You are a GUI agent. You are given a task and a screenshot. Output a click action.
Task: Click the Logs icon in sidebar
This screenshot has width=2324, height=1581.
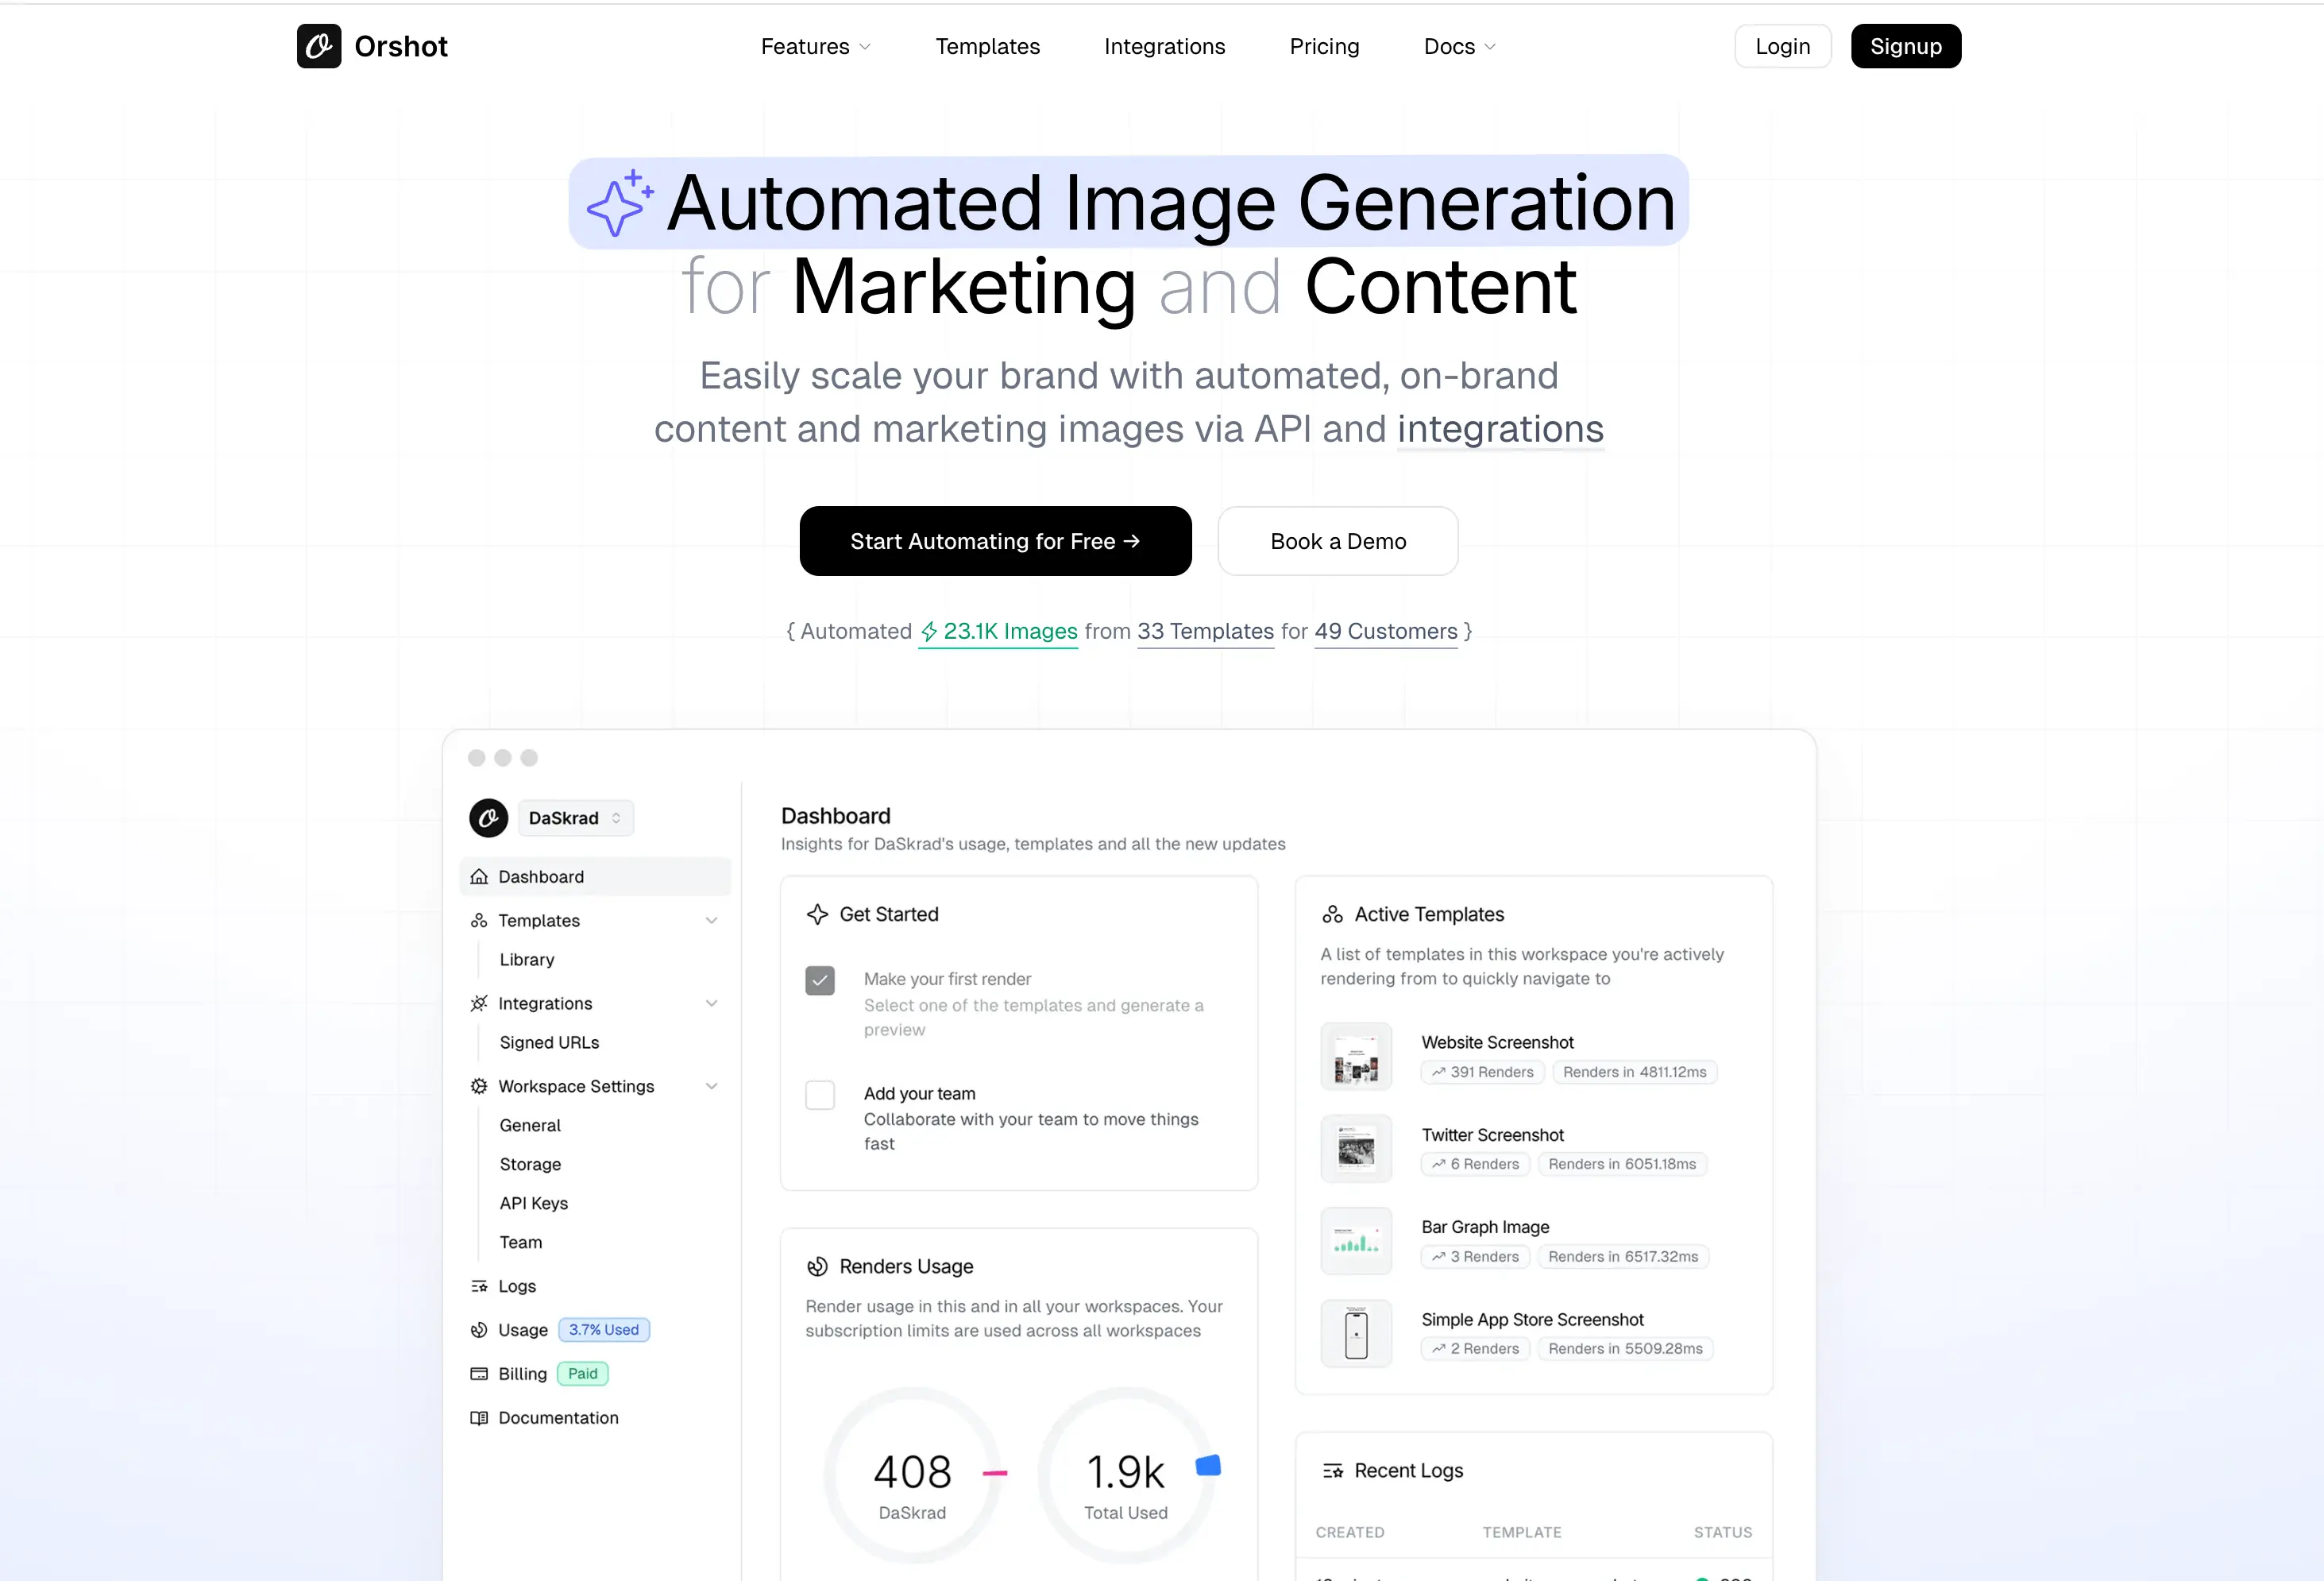(479, 1286)
